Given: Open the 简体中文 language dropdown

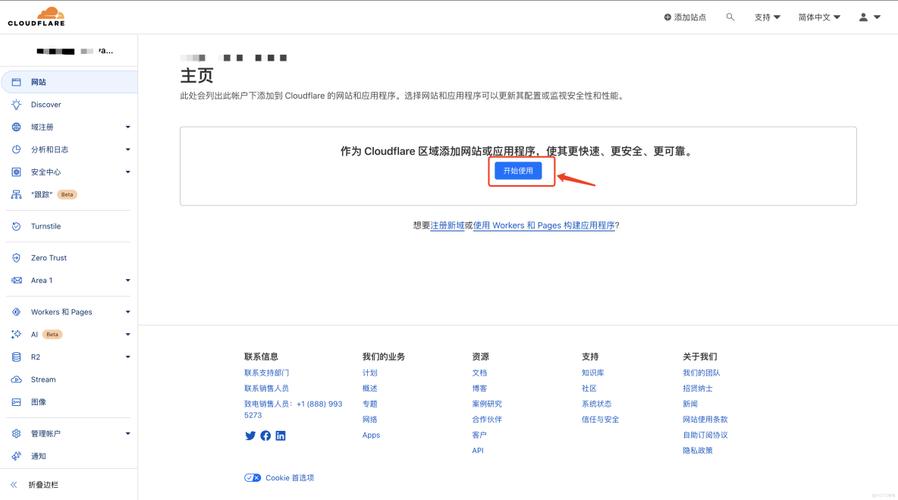Looking at the screenshot, I should [x=819, y=17].
